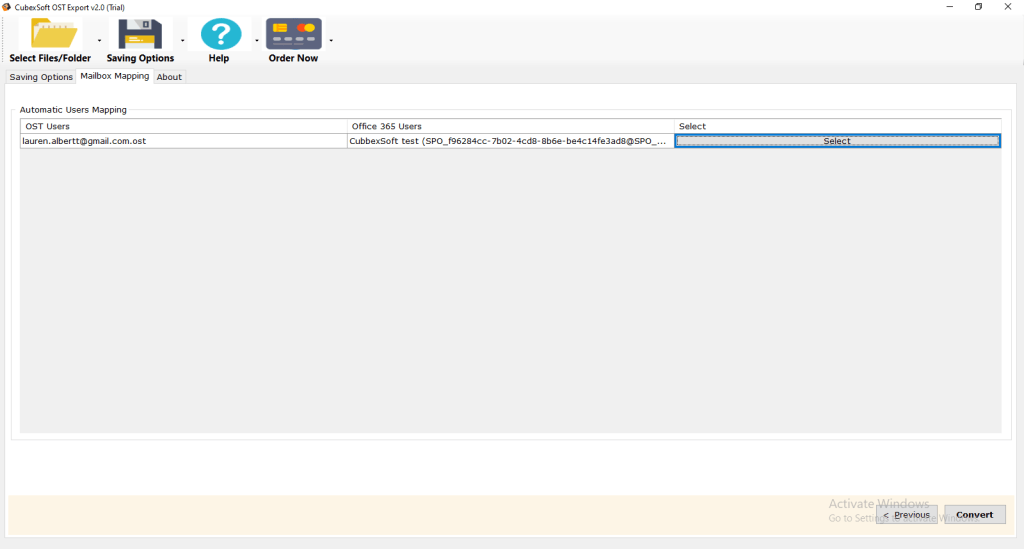Click the Order Now credit card icon

tap(293, 34)
